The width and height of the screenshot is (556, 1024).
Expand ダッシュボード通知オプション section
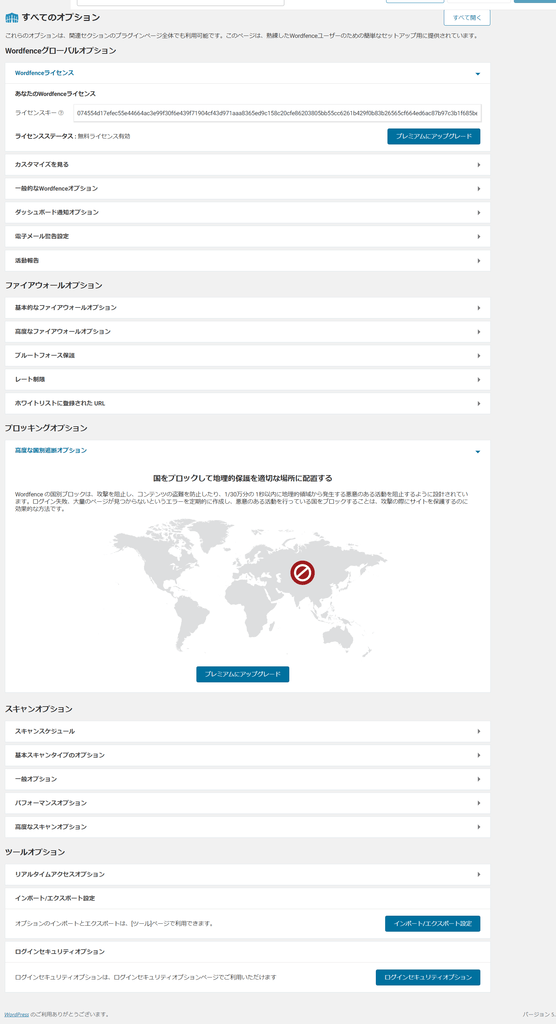pyautogui.click(x=248, y=212)
